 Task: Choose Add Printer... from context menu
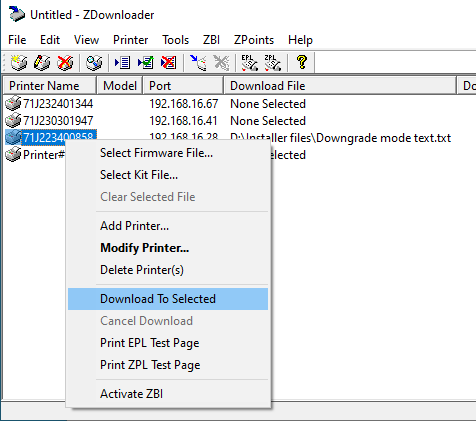(168, 226)
